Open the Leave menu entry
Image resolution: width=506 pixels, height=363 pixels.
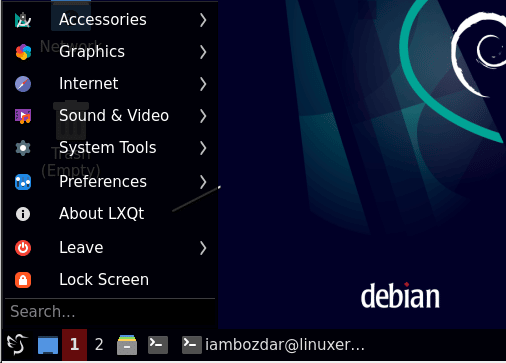point(110,248)
